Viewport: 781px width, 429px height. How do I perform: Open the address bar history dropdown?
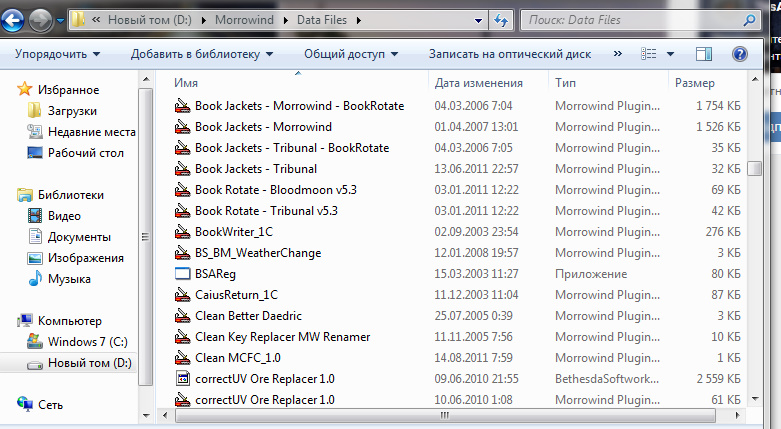(478, 20)
